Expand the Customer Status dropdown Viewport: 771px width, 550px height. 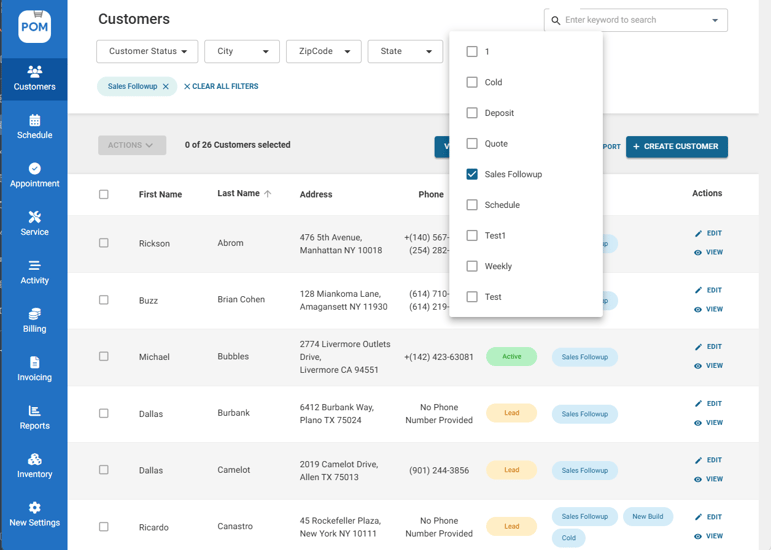click(147, 51)
